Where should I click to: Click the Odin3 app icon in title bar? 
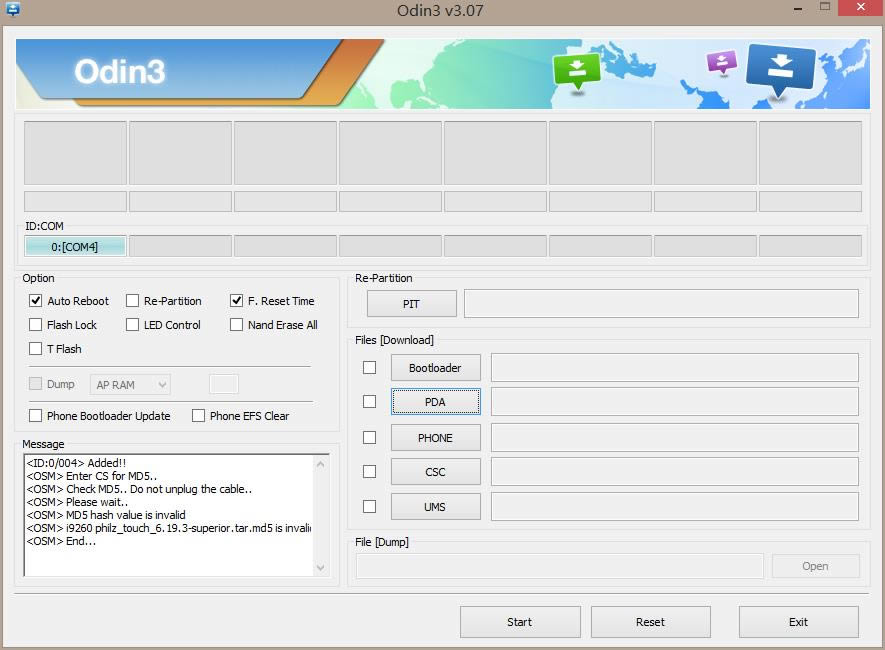point(13,10)
